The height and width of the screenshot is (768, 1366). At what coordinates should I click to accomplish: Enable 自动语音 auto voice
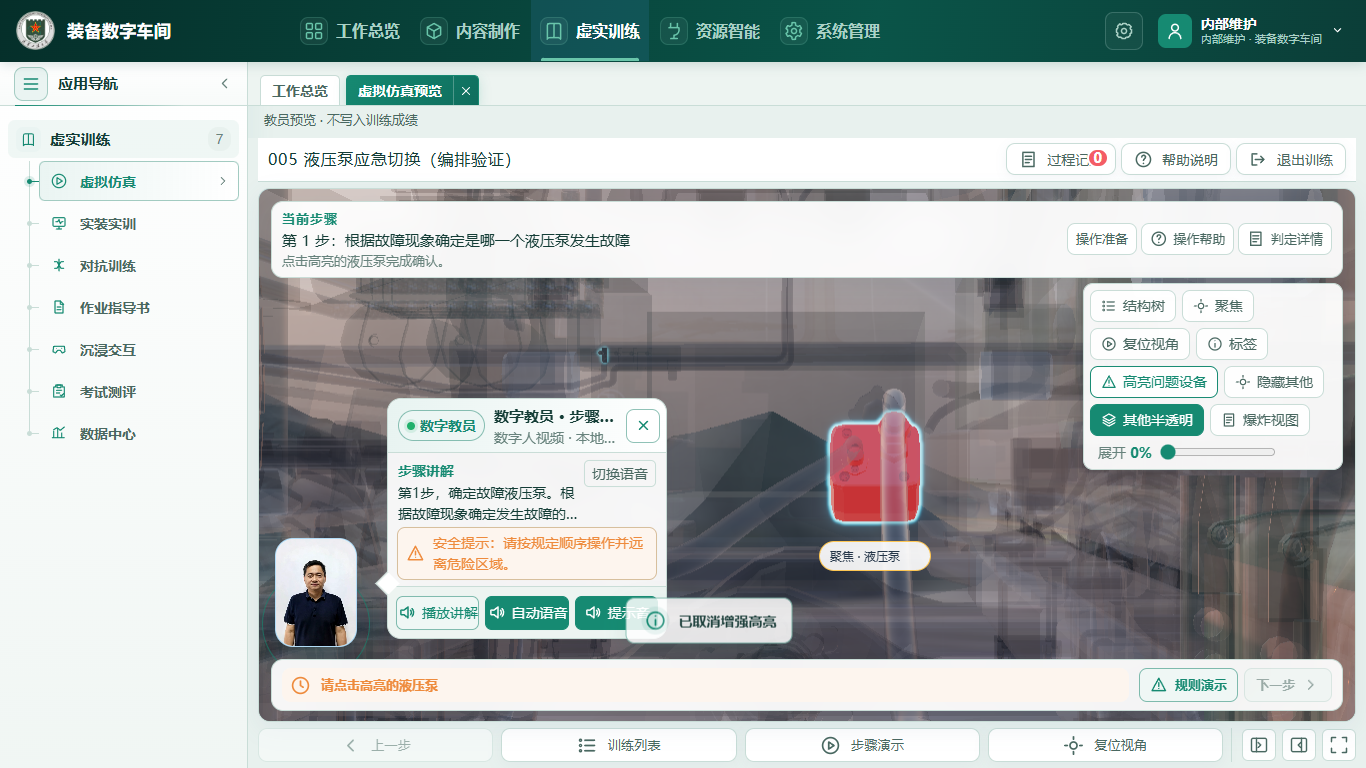pyautogui.click(x=527, y=613)
